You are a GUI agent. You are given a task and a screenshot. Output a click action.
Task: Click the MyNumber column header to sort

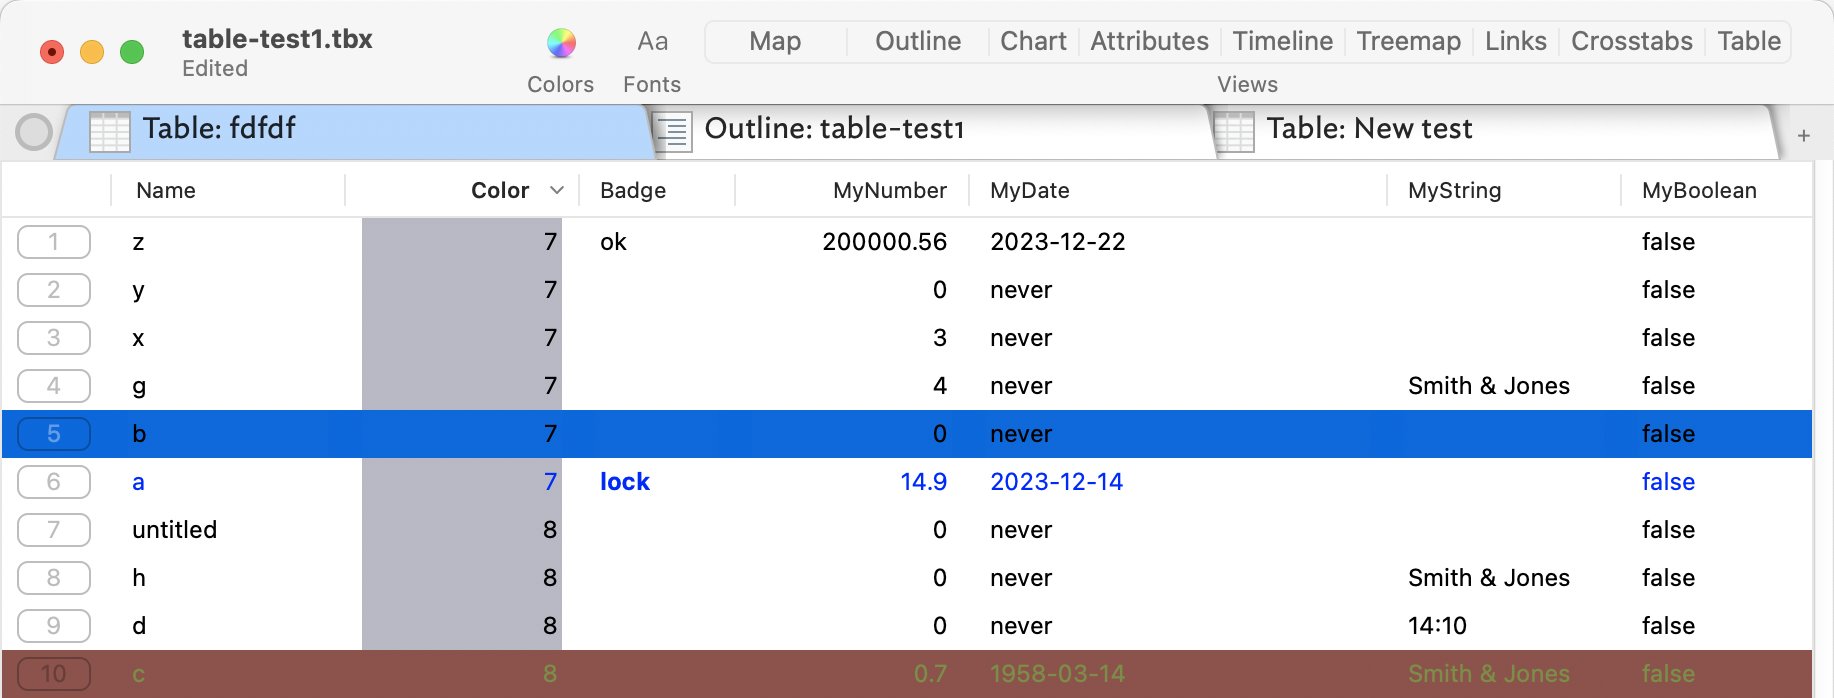coord(889,190)
